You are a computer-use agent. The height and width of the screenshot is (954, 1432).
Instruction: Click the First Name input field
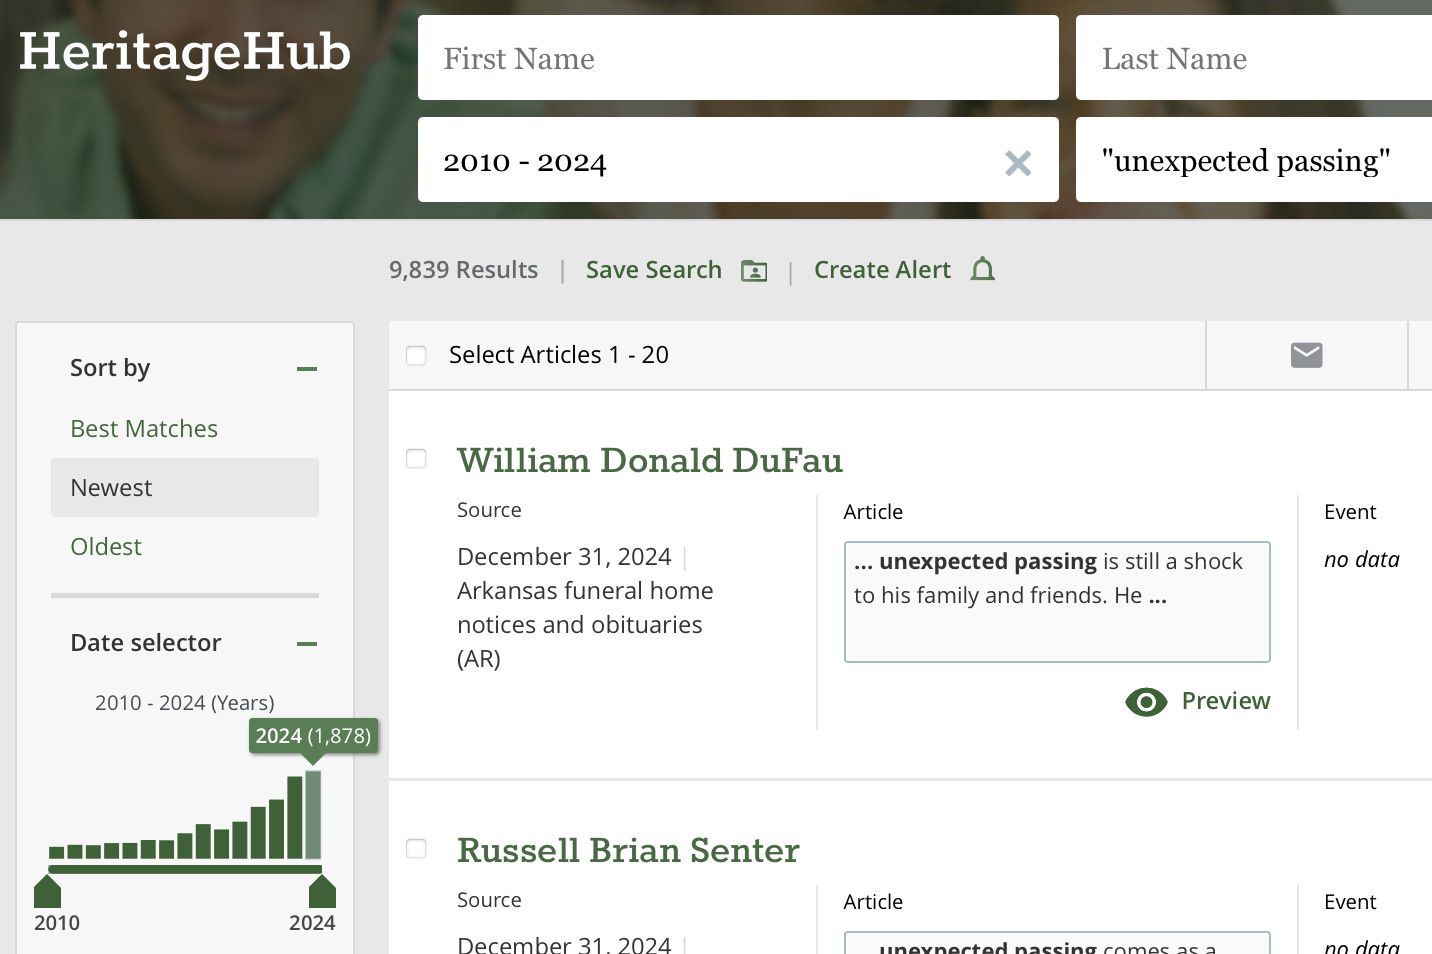tap(738, 58)
